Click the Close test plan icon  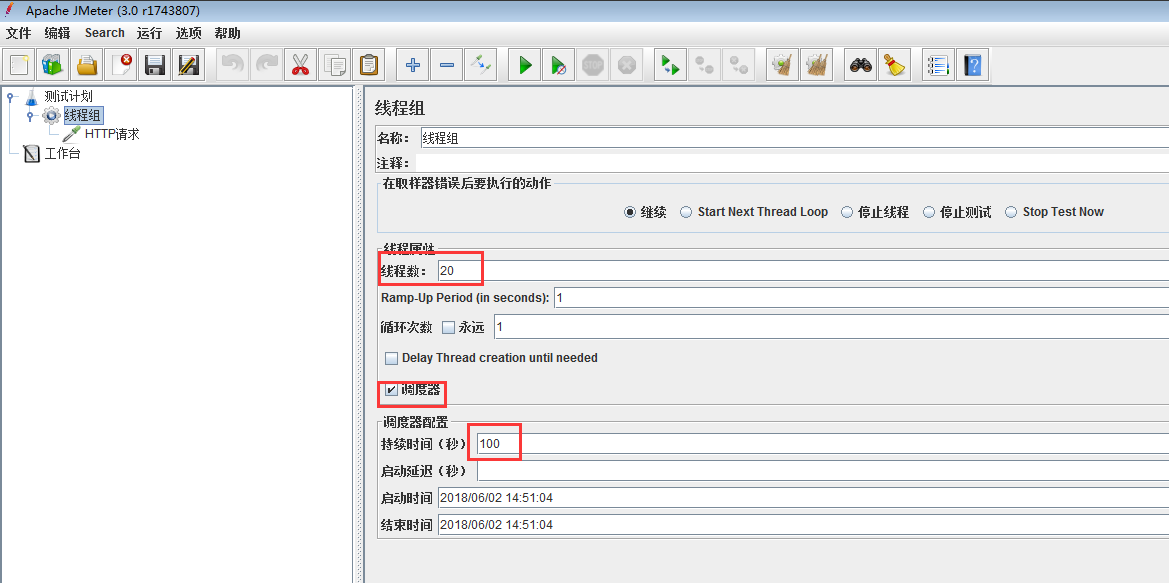click(120, 65)
